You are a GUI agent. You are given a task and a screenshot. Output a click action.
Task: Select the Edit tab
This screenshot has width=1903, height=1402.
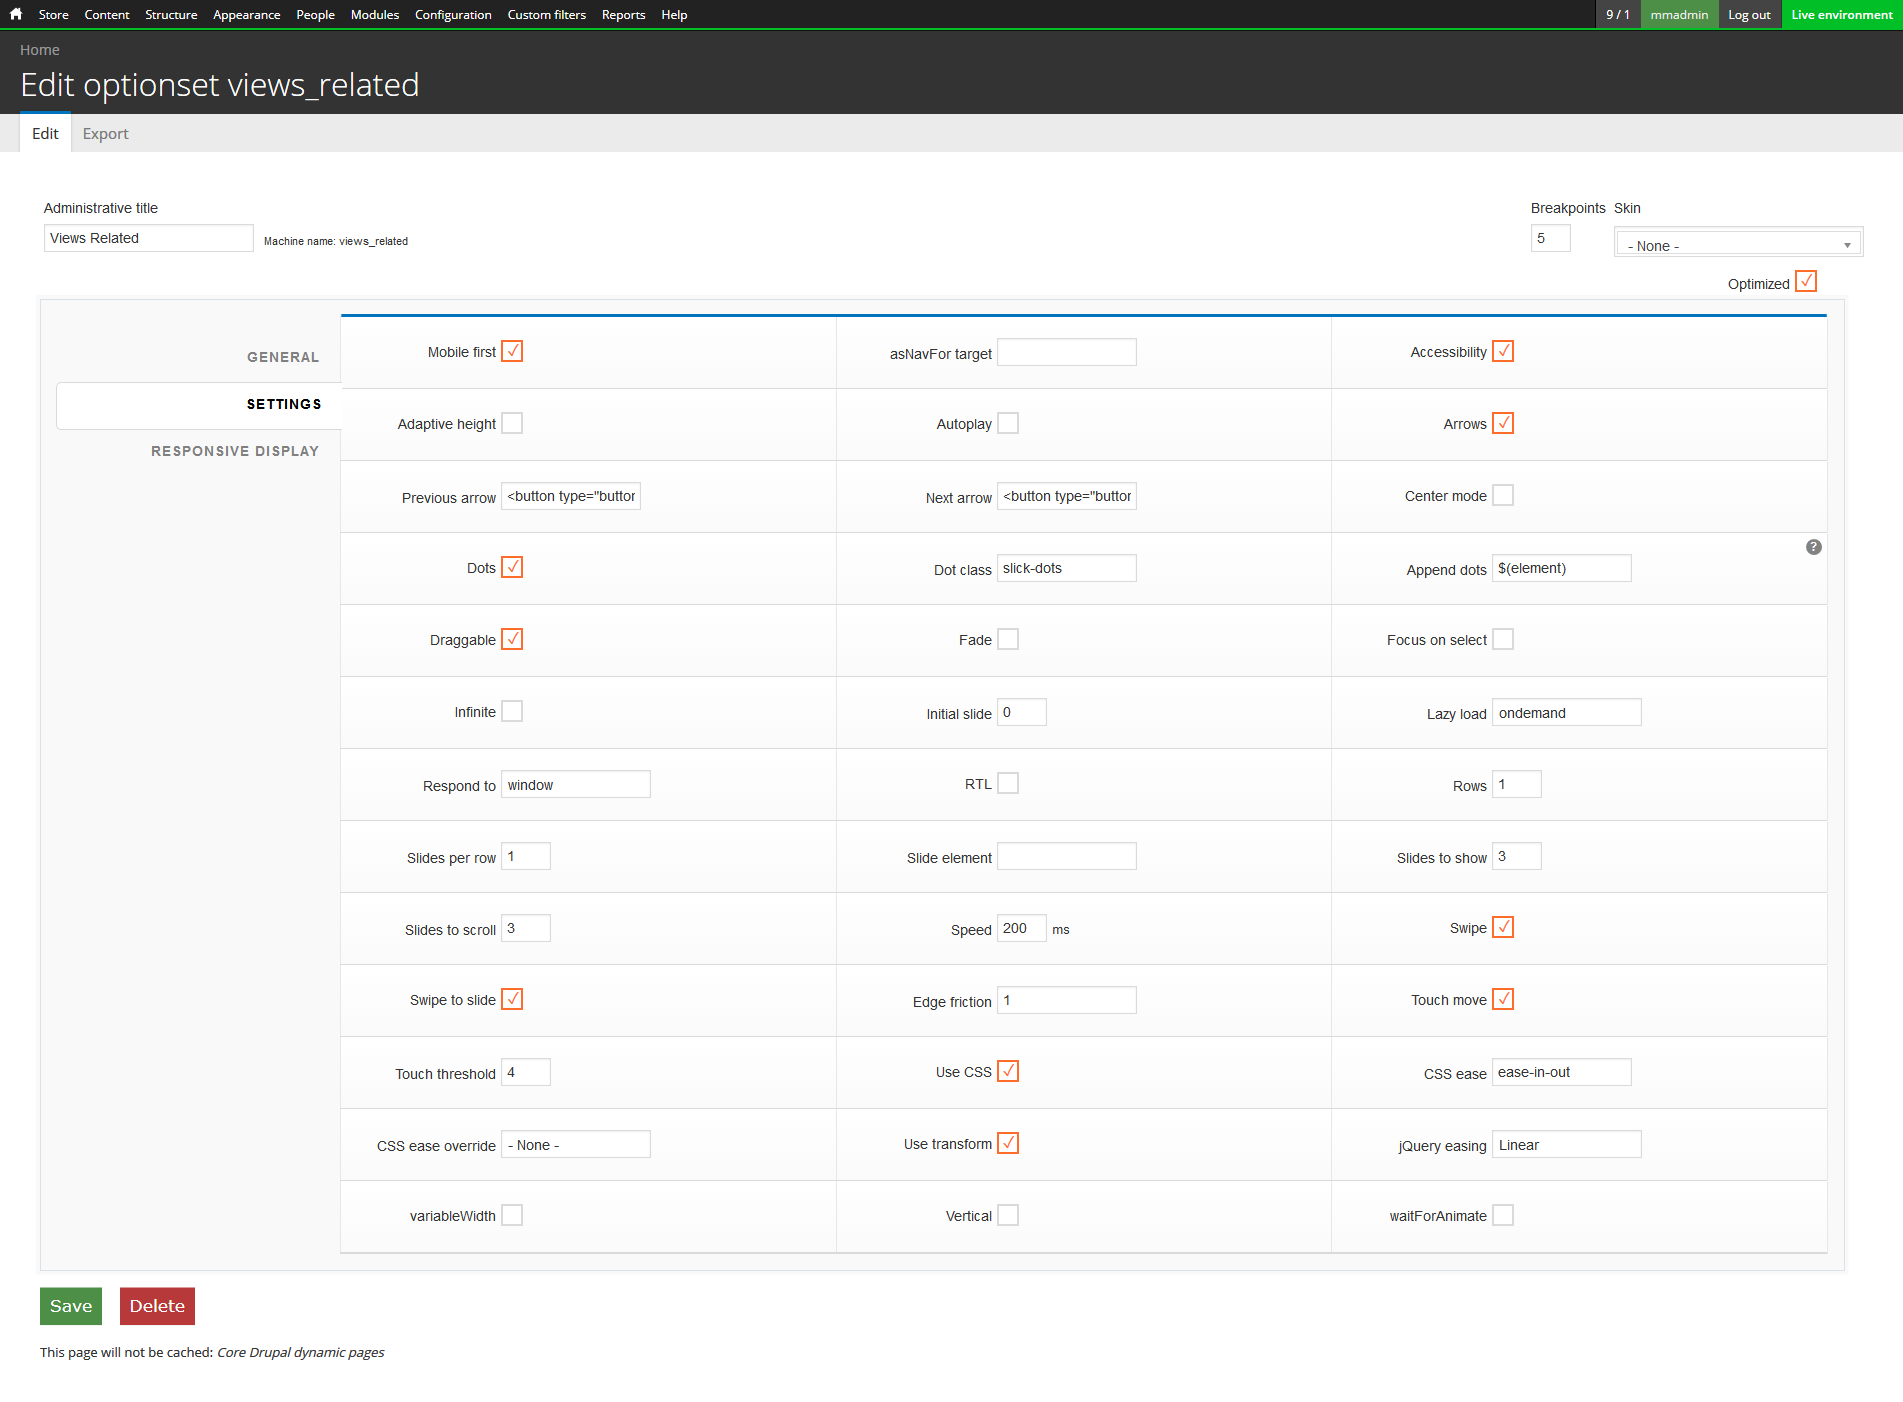coord(45,133)
